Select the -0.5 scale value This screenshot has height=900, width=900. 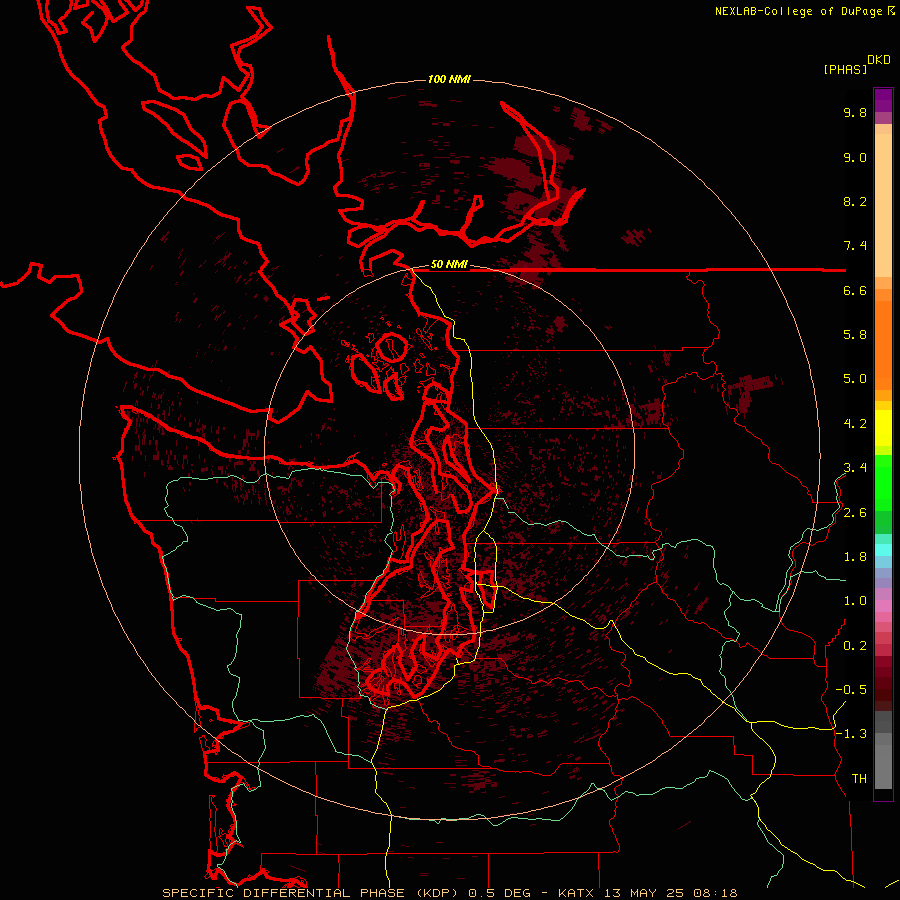point(851,690)
